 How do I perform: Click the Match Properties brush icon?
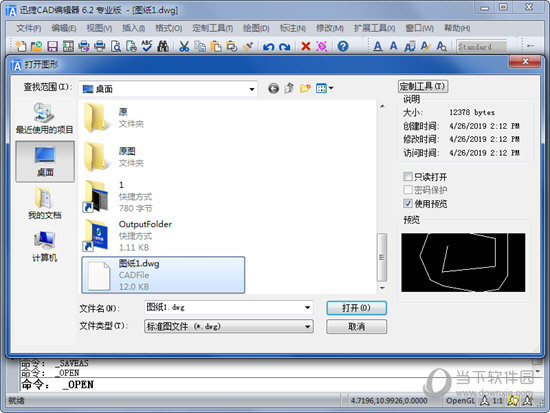pyautogui.click(x=248, y=46)
